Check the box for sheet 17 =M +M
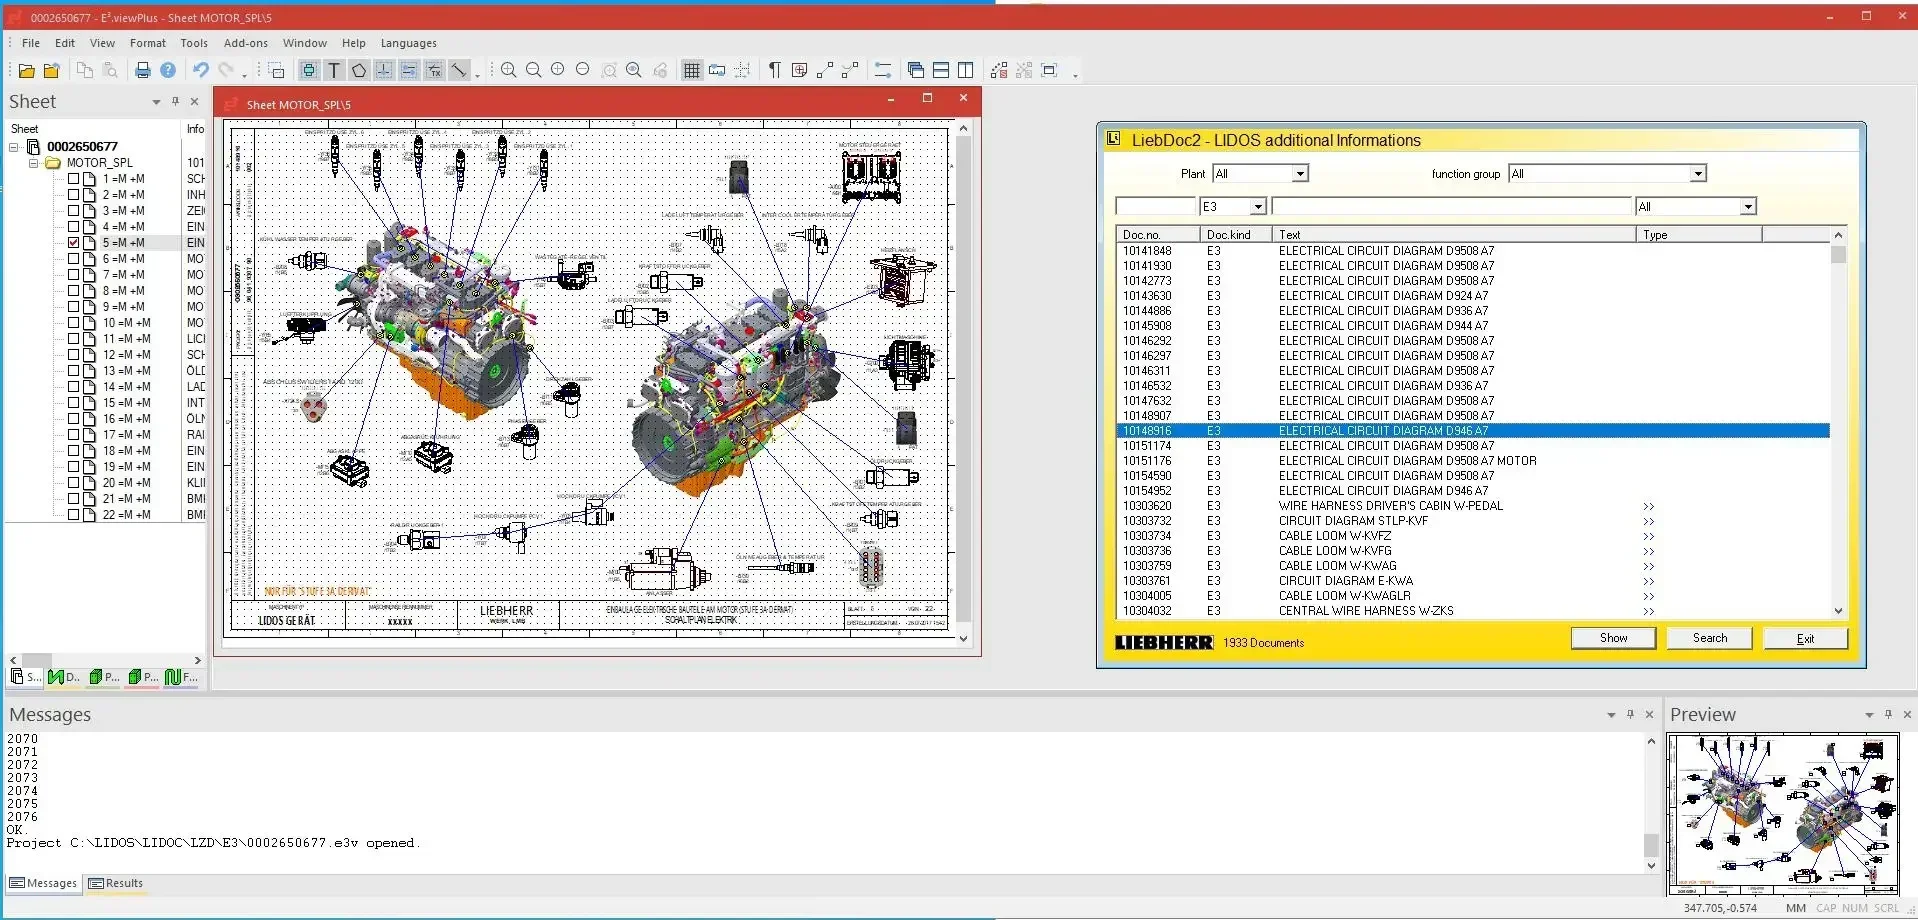The image size is (1918, 920). pyautogui.click(x=73, y=435)
